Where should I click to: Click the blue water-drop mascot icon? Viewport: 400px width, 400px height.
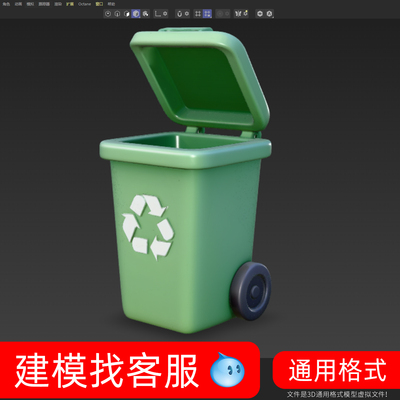click(x=227, y=369)
